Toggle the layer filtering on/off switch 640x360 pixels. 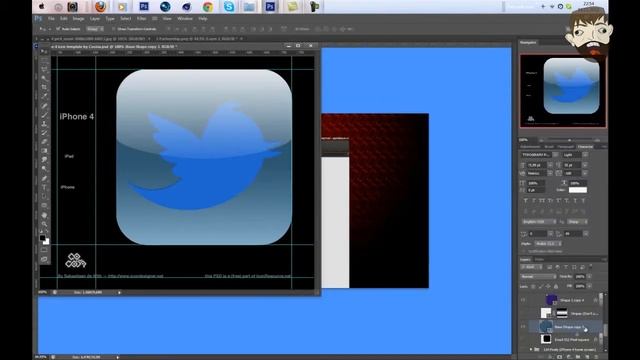point(591,267)
